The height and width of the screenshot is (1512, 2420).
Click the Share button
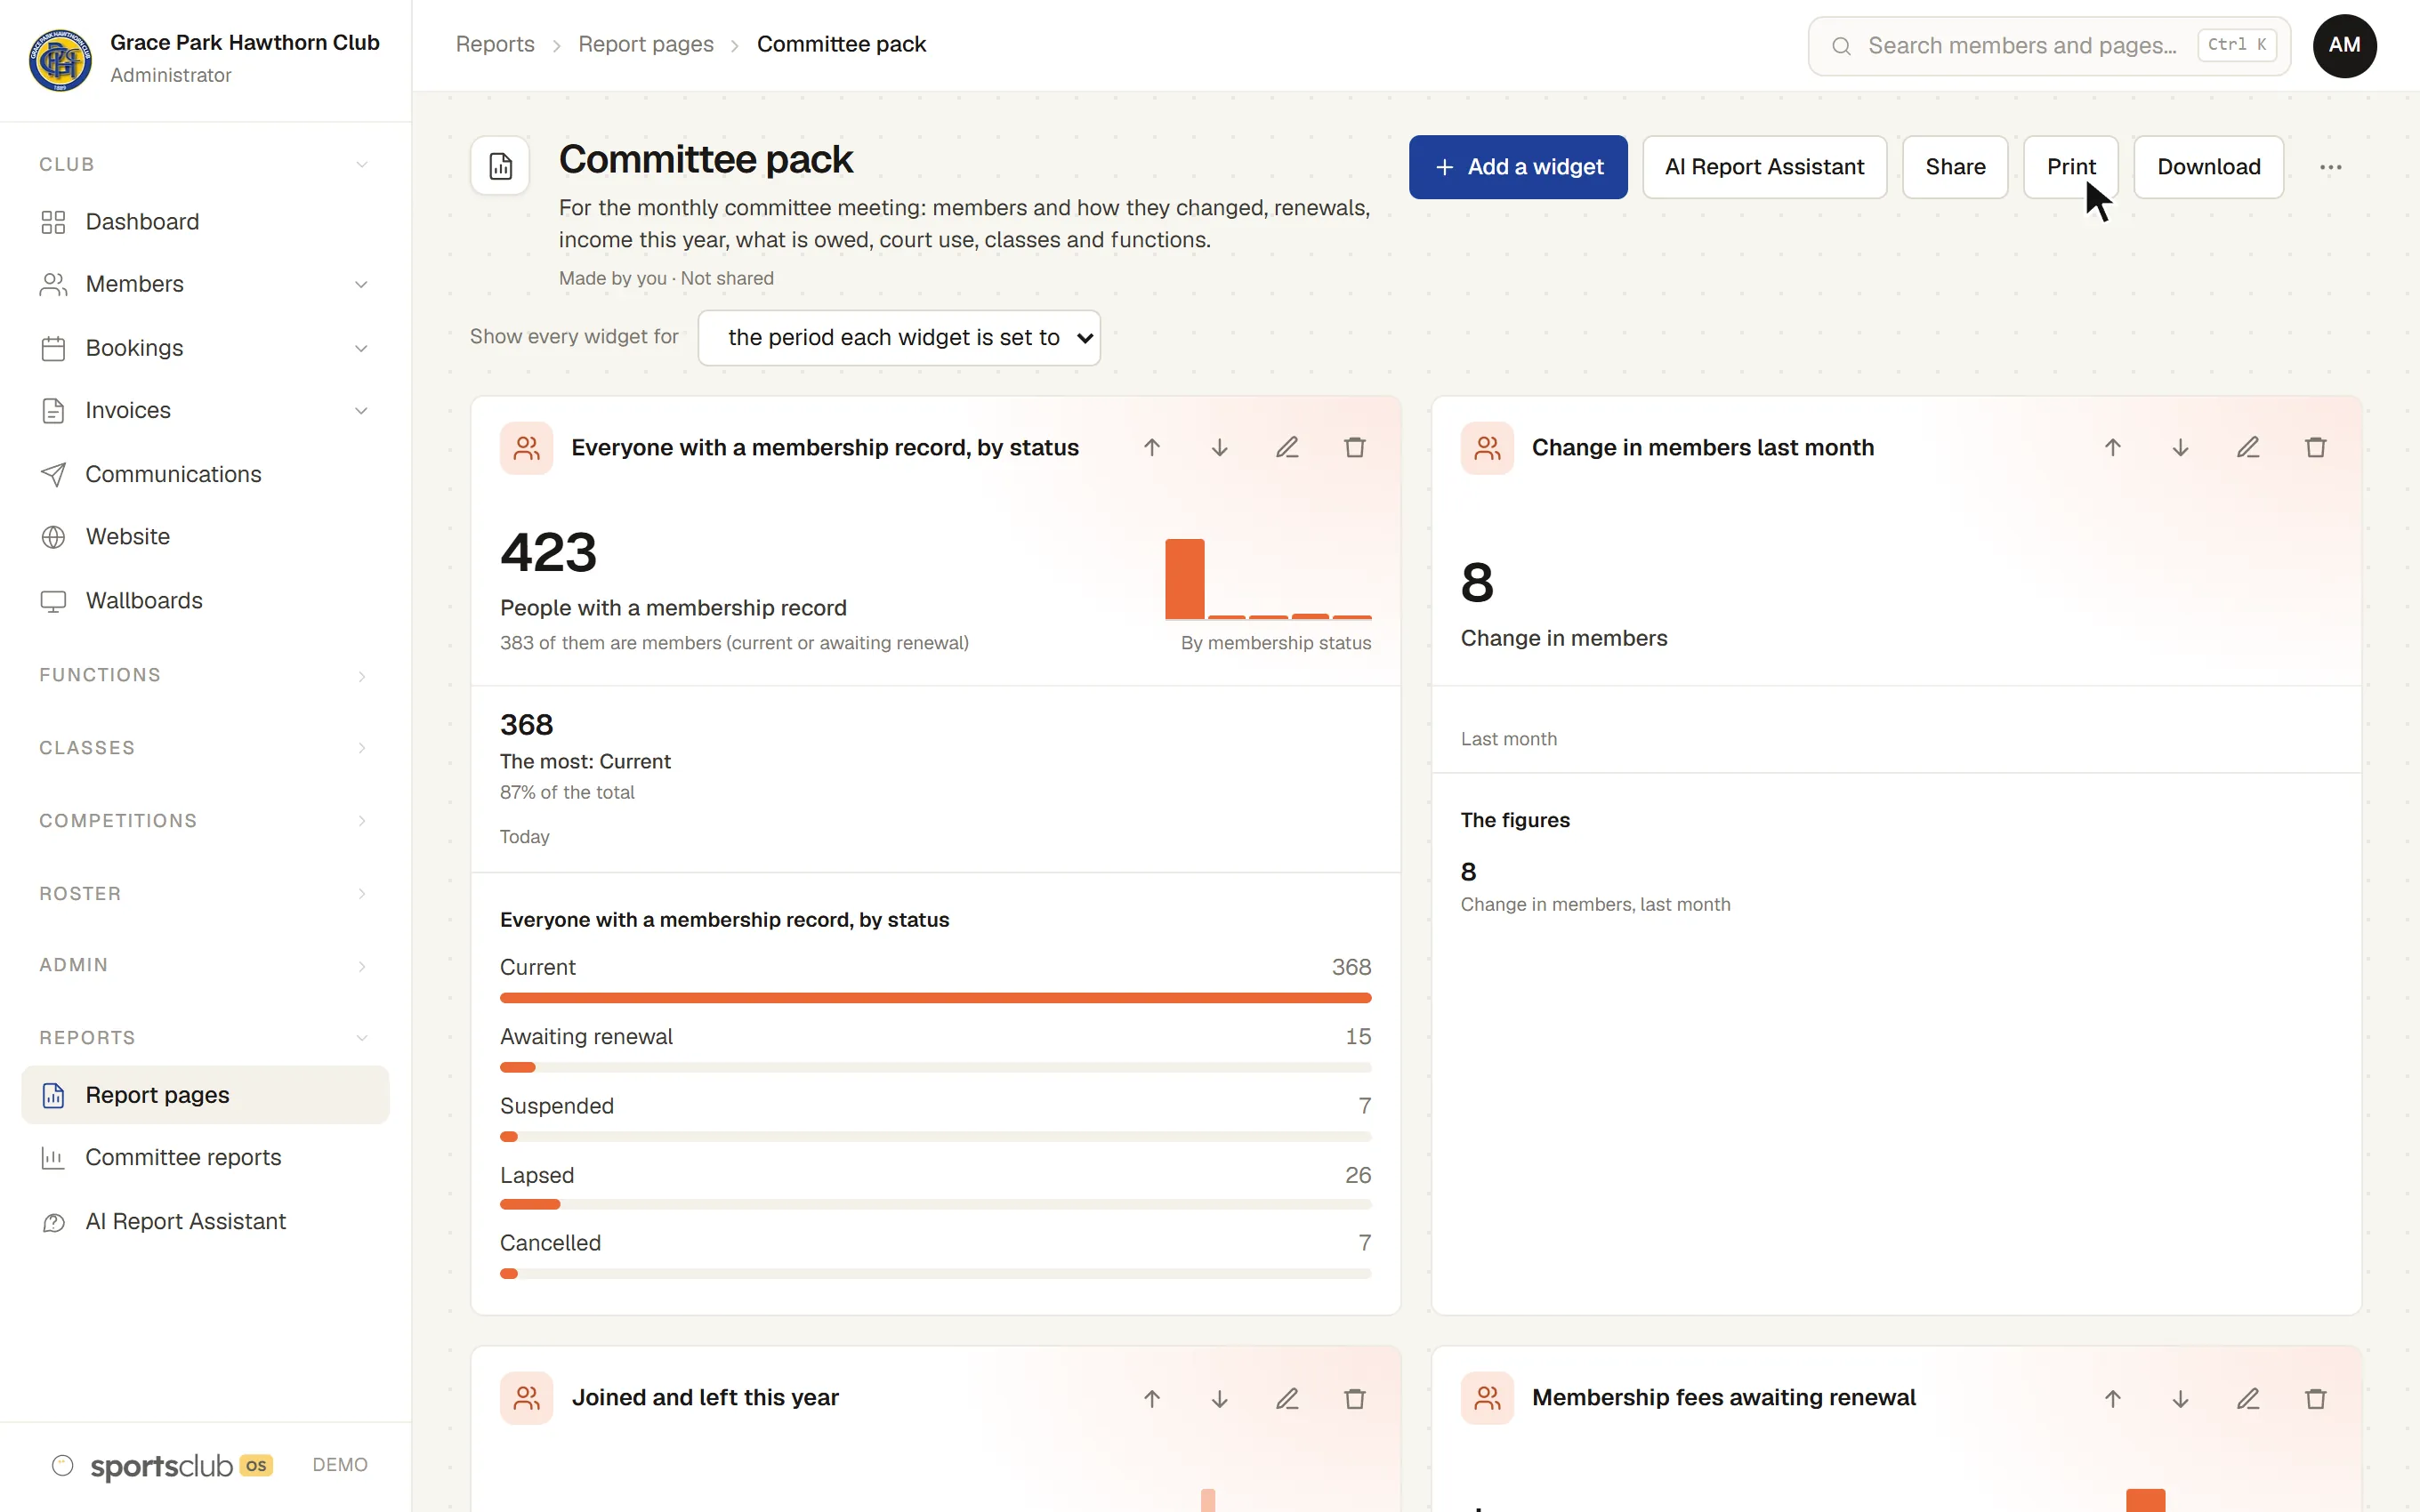click(1955, 167)
